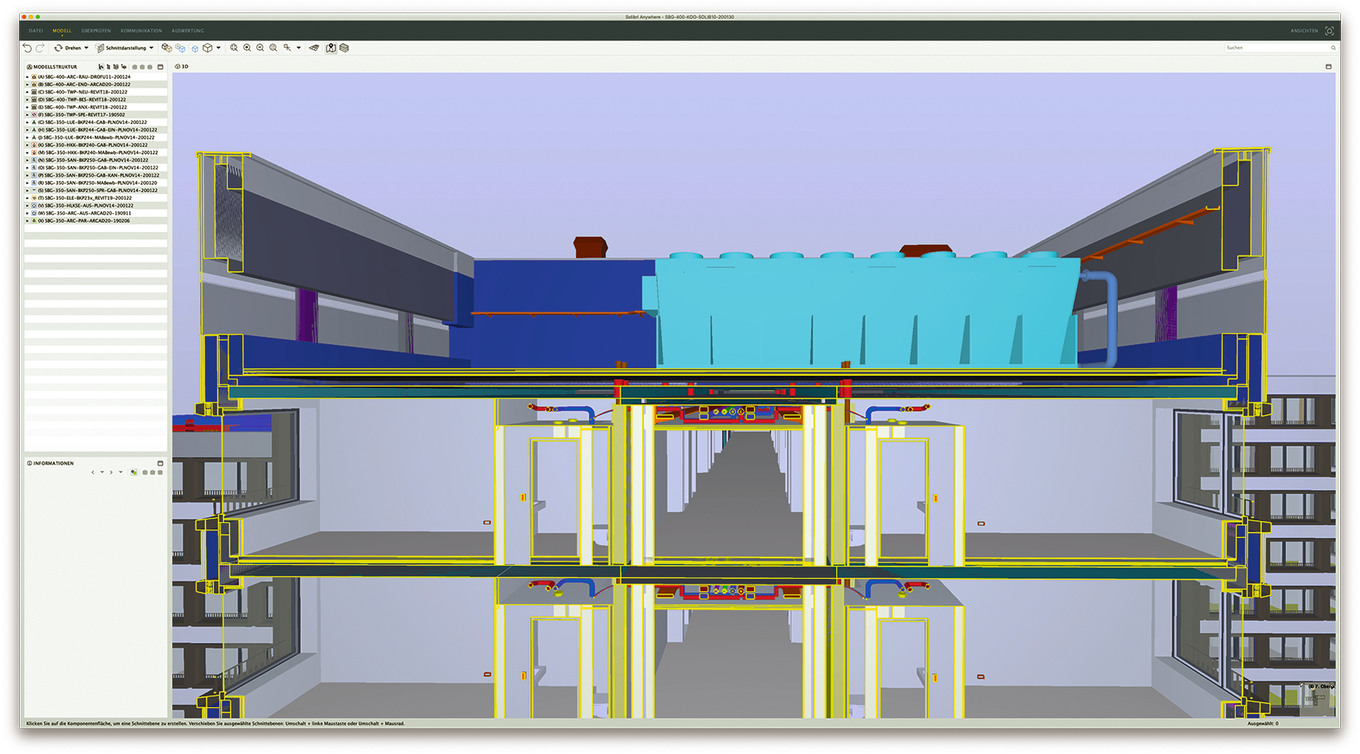Go forward in Informationen panel history
This screenshot has height=754, width=1360.
(112, 472)
